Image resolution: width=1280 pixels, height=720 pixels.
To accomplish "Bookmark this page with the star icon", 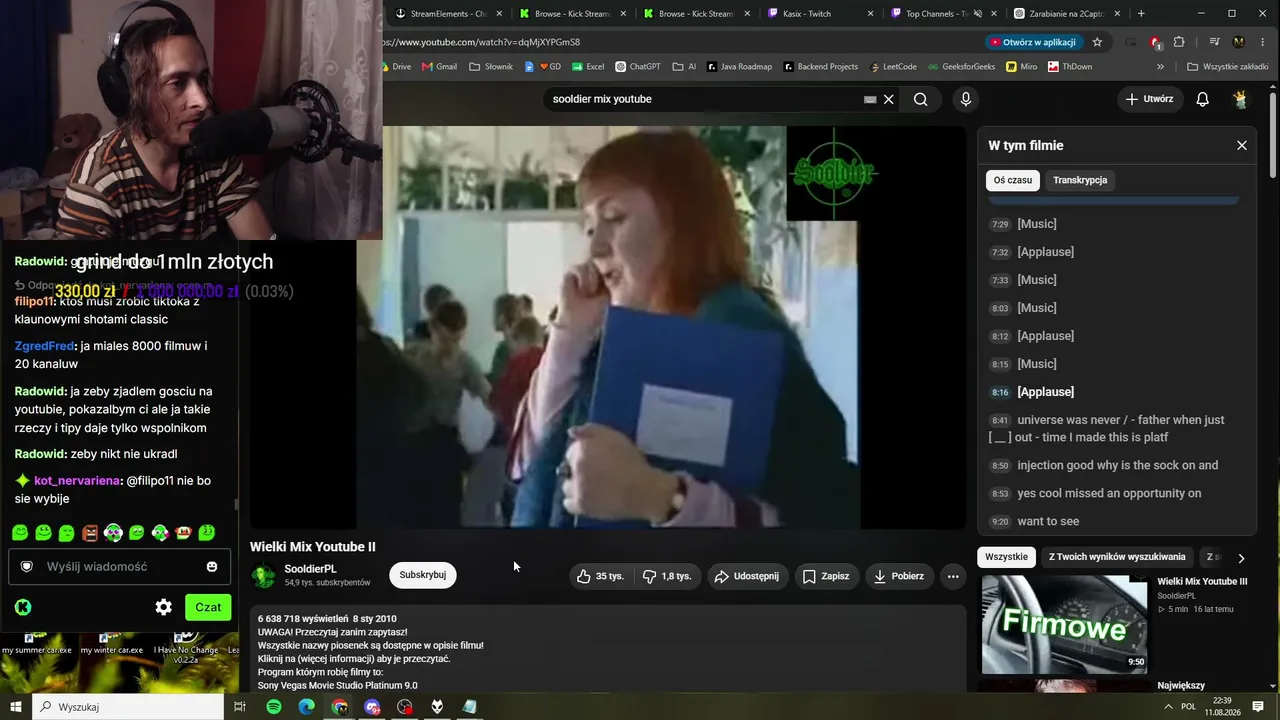I will tap(1097, 42).
